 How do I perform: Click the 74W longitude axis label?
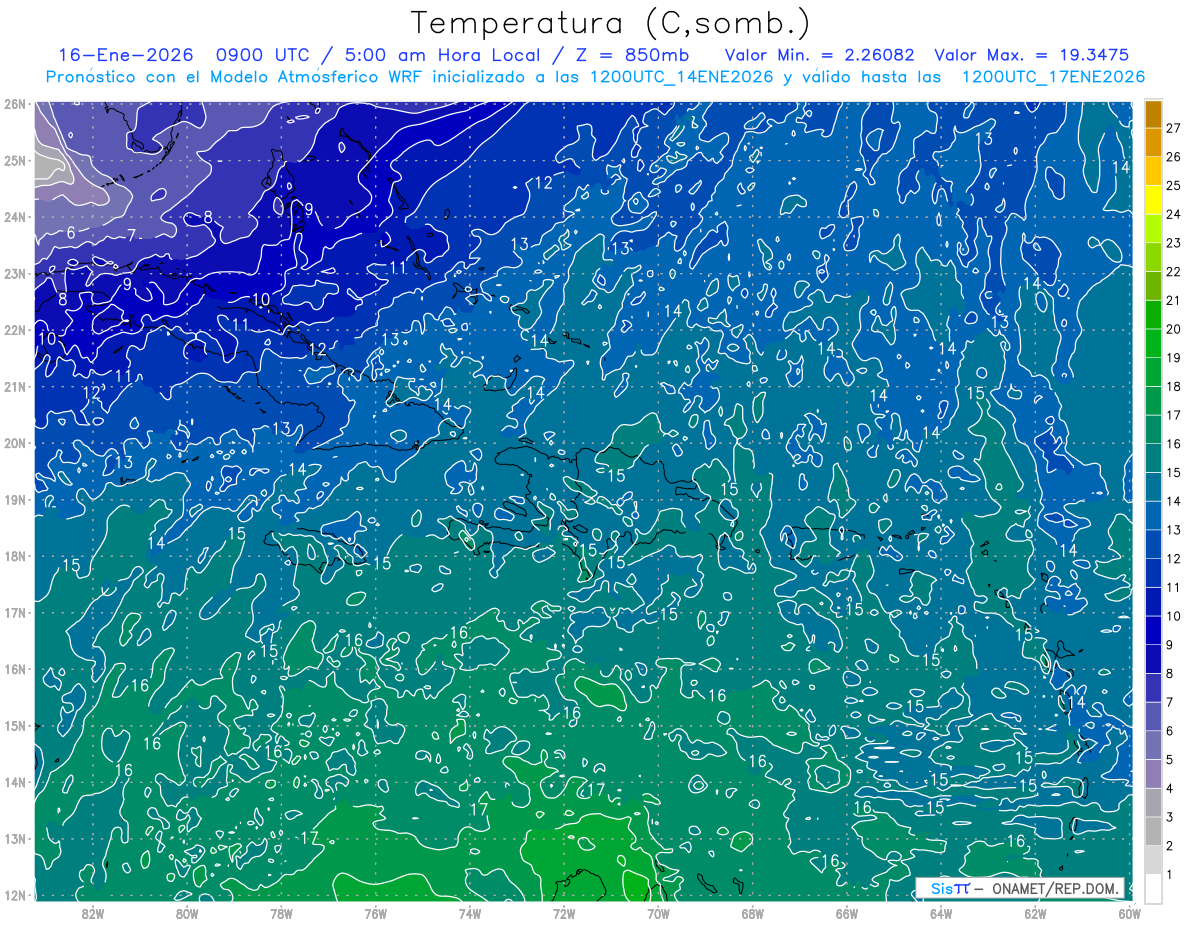coord(470,913)
